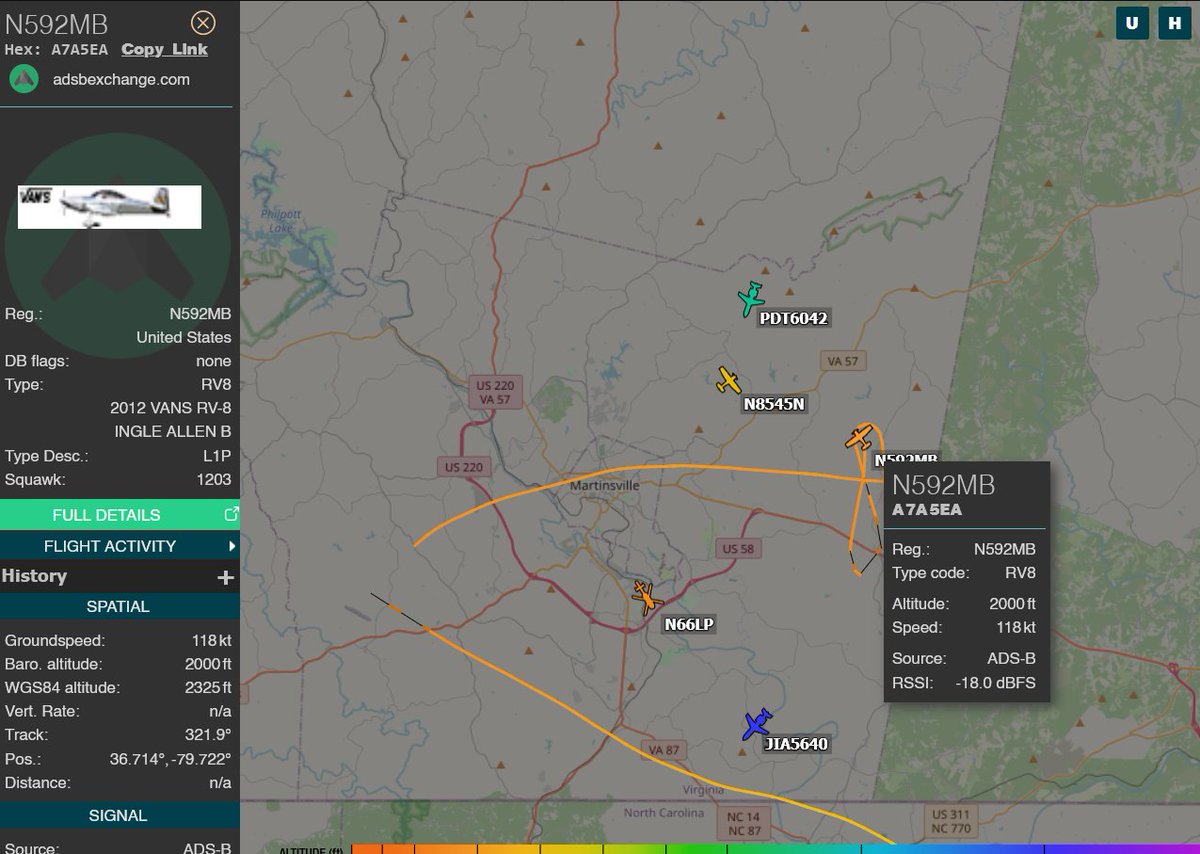Click the WGS84 altitude value 2325 ft
Screen dimensions: 1200x854
pyautogui.click(x=206, y=688)
